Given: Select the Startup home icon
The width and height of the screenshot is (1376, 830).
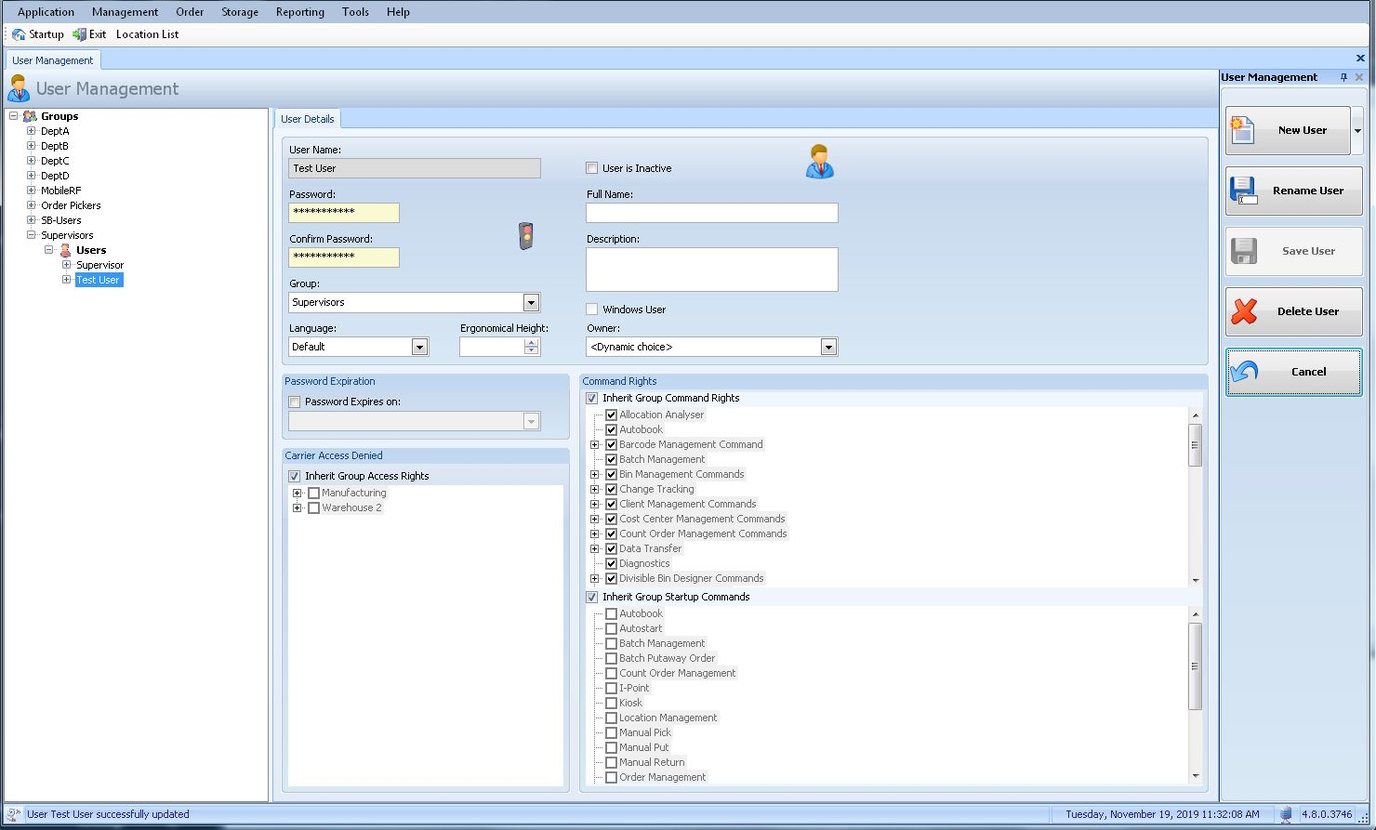Looking at the screenshot, I should (x=17, y=33).
